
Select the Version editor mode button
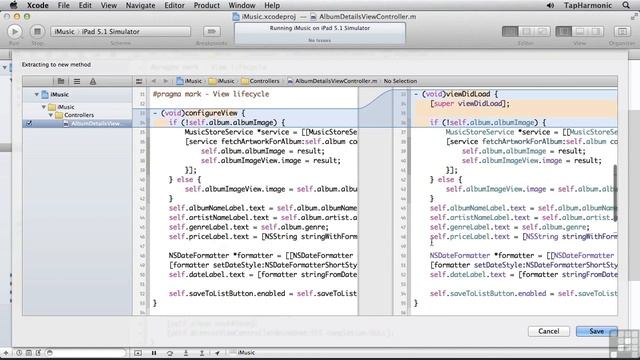click(542, 31)
